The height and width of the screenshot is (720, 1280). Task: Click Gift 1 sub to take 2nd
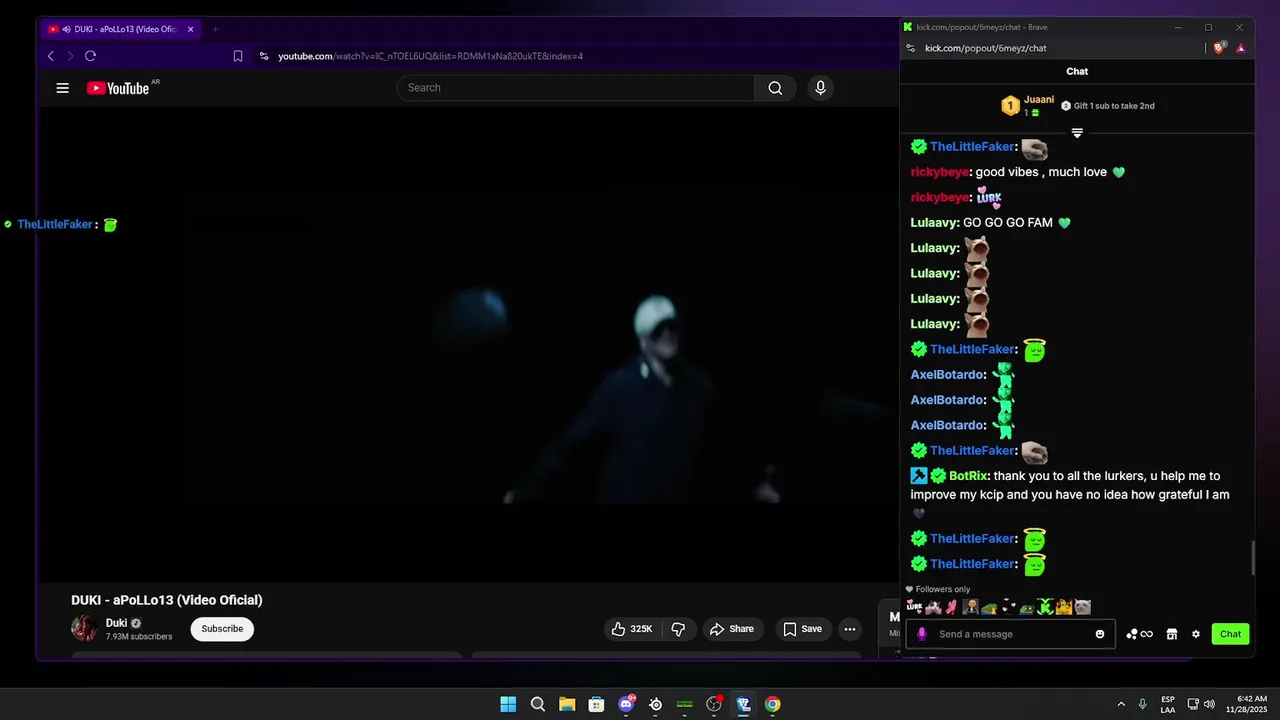tap(1108, 106)
